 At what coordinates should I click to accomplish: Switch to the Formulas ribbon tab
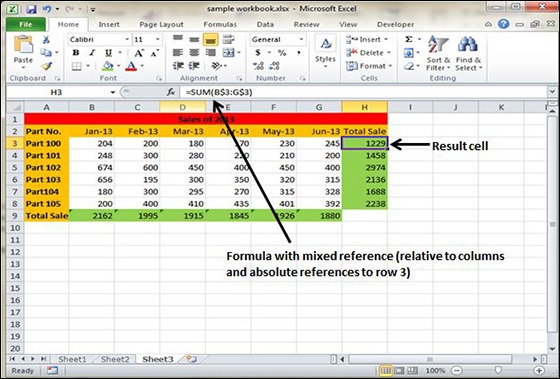(220, 24)
